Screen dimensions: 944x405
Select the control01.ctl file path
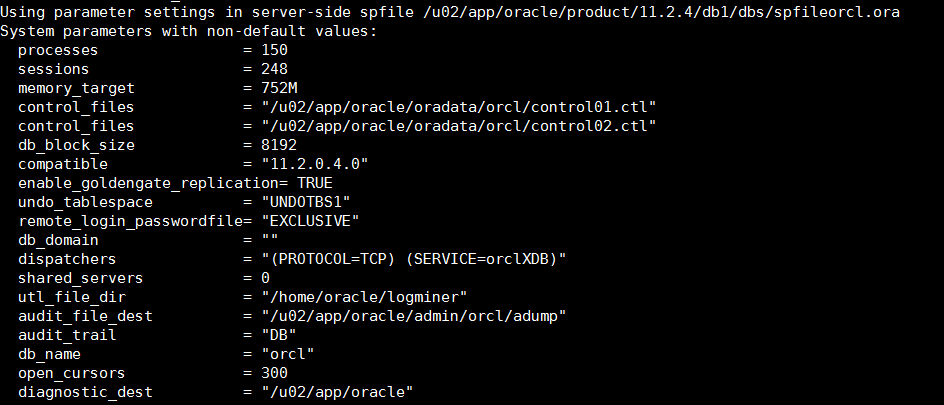pyautogui.click(x=458, y=106)
